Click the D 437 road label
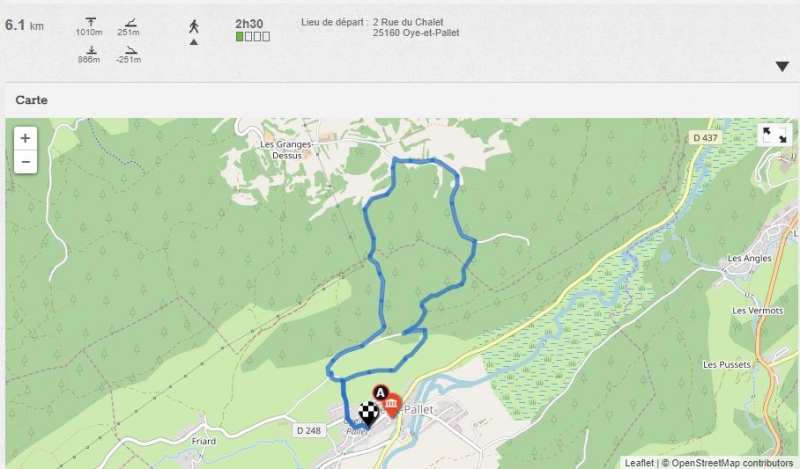 pyautogui.click(x=706, y=137)
